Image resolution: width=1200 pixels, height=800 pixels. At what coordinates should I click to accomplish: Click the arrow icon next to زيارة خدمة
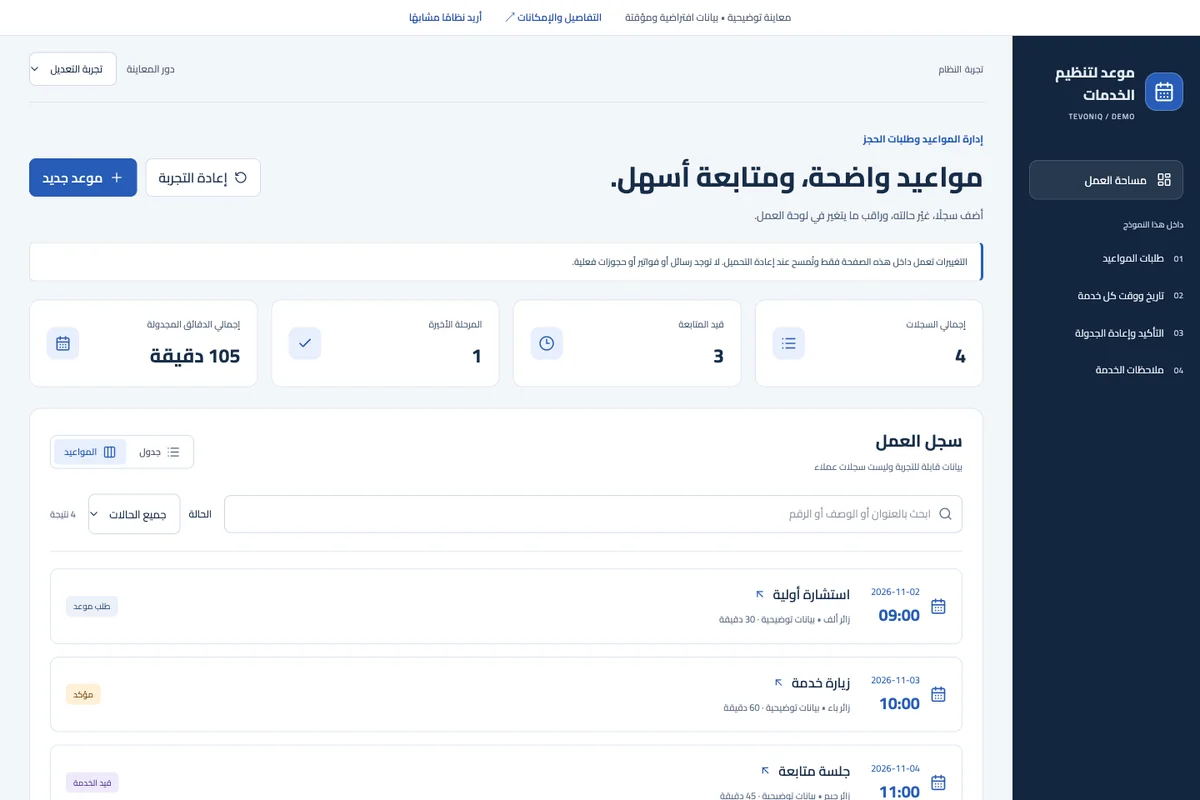(x=779, y=682)
